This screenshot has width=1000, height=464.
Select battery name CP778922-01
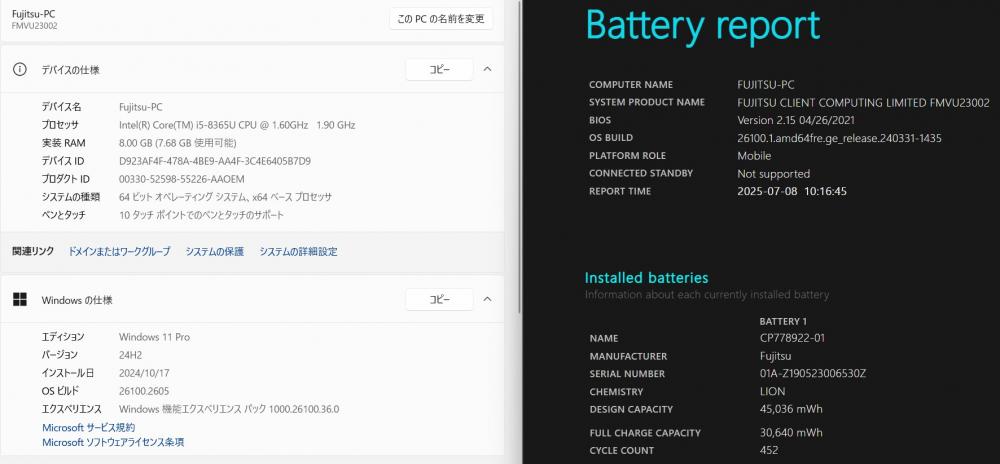792,338
